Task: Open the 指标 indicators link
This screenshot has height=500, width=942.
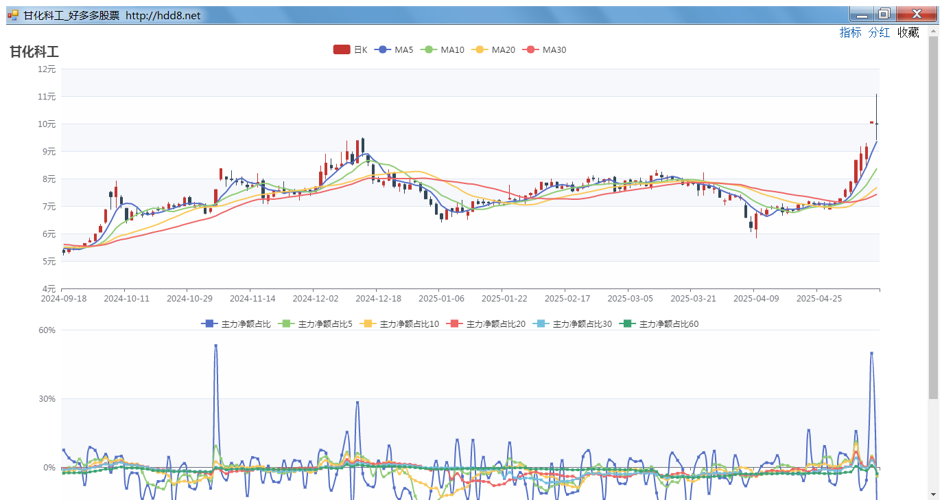Action: 850,32
